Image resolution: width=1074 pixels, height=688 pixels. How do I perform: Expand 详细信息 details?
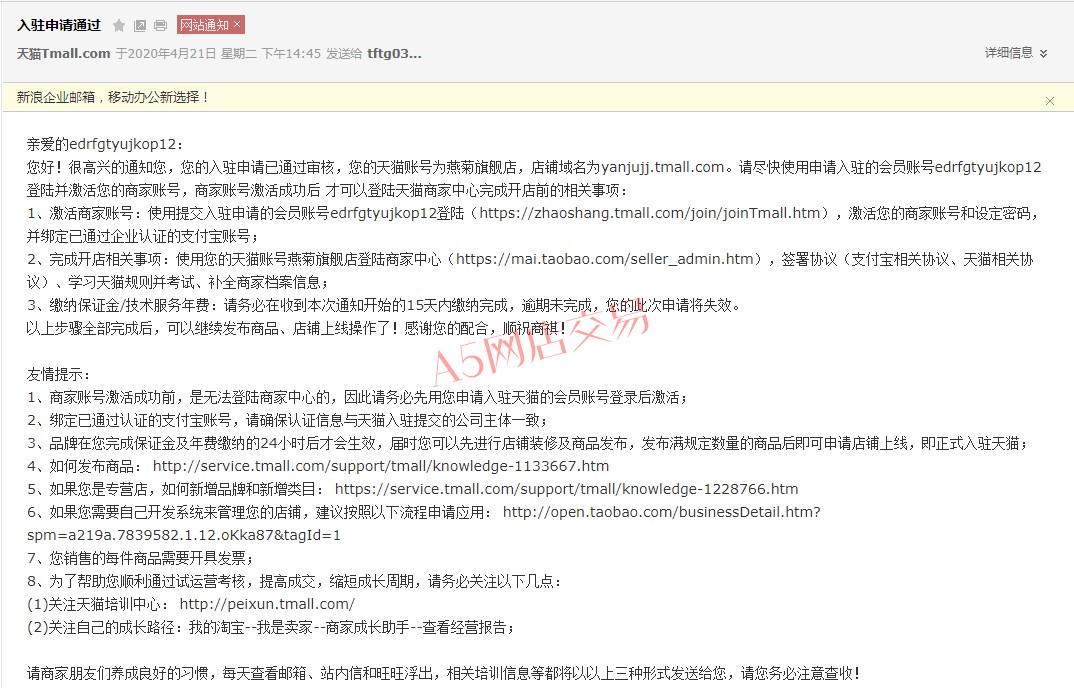(x=1016, y=53)
